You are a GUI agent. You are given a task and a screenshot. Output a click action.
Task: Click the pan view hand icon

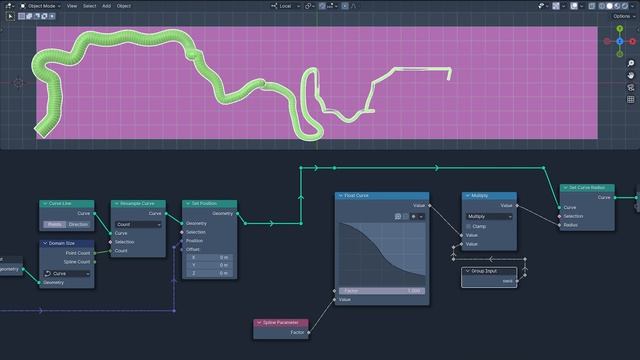click(x=631, y=76)
